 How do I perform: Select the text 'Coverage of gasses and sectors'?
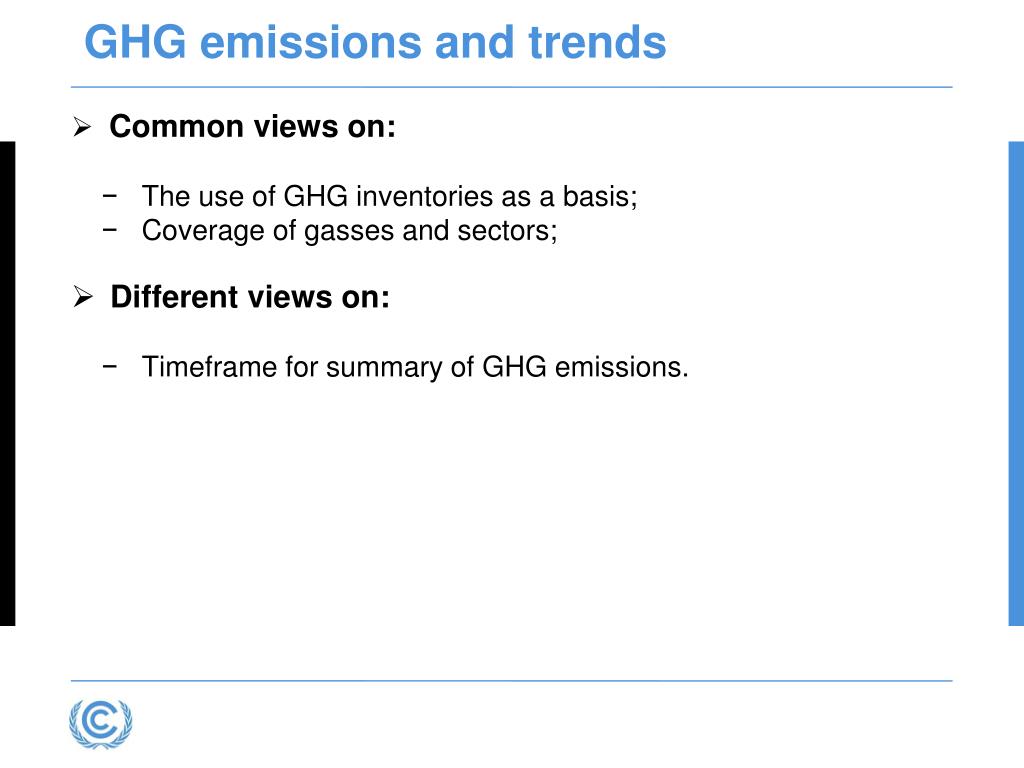[x=347, y=231]
